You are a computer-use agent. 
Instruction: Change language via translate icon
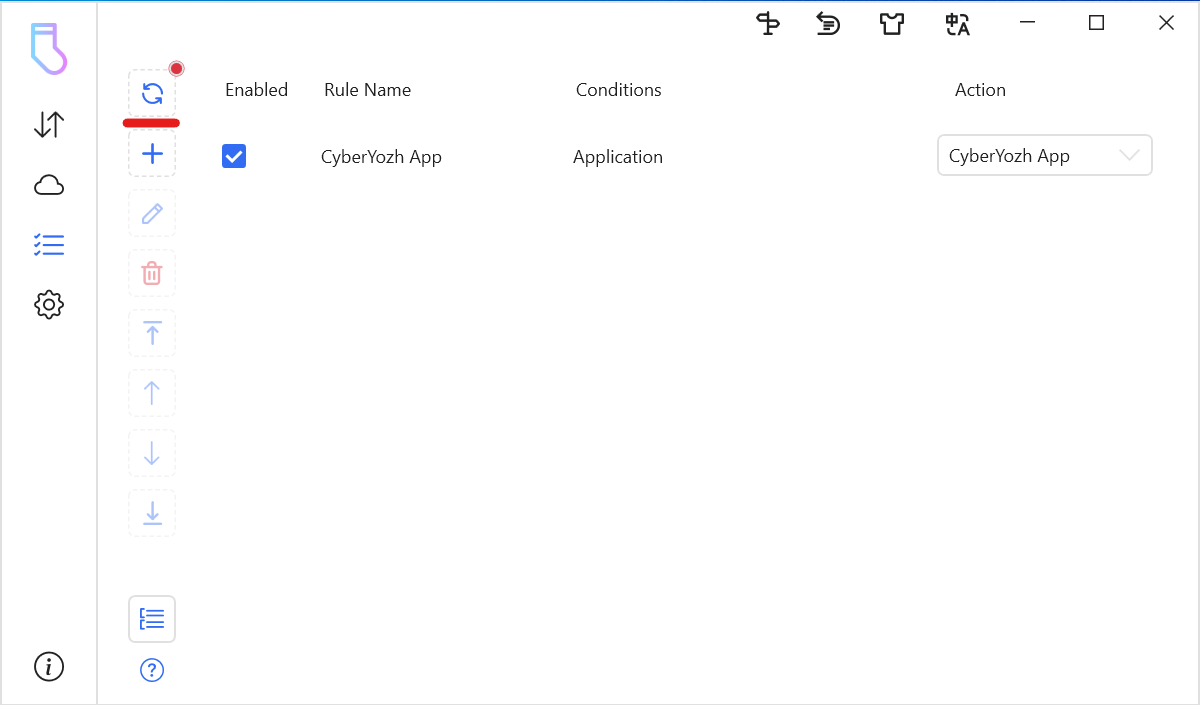(957, 24)
